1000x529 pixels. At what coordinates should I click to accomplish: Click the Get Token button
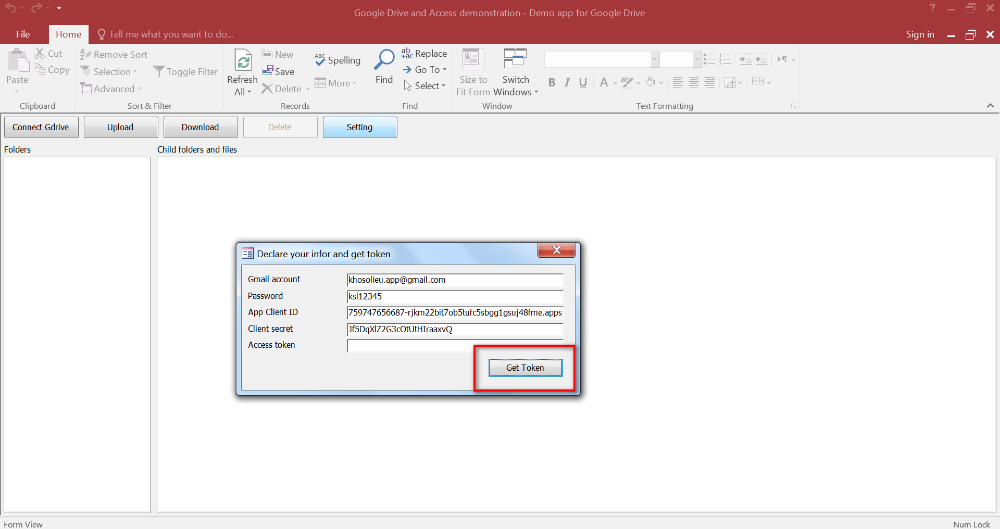pyautogui.click(x=526, y=368)
